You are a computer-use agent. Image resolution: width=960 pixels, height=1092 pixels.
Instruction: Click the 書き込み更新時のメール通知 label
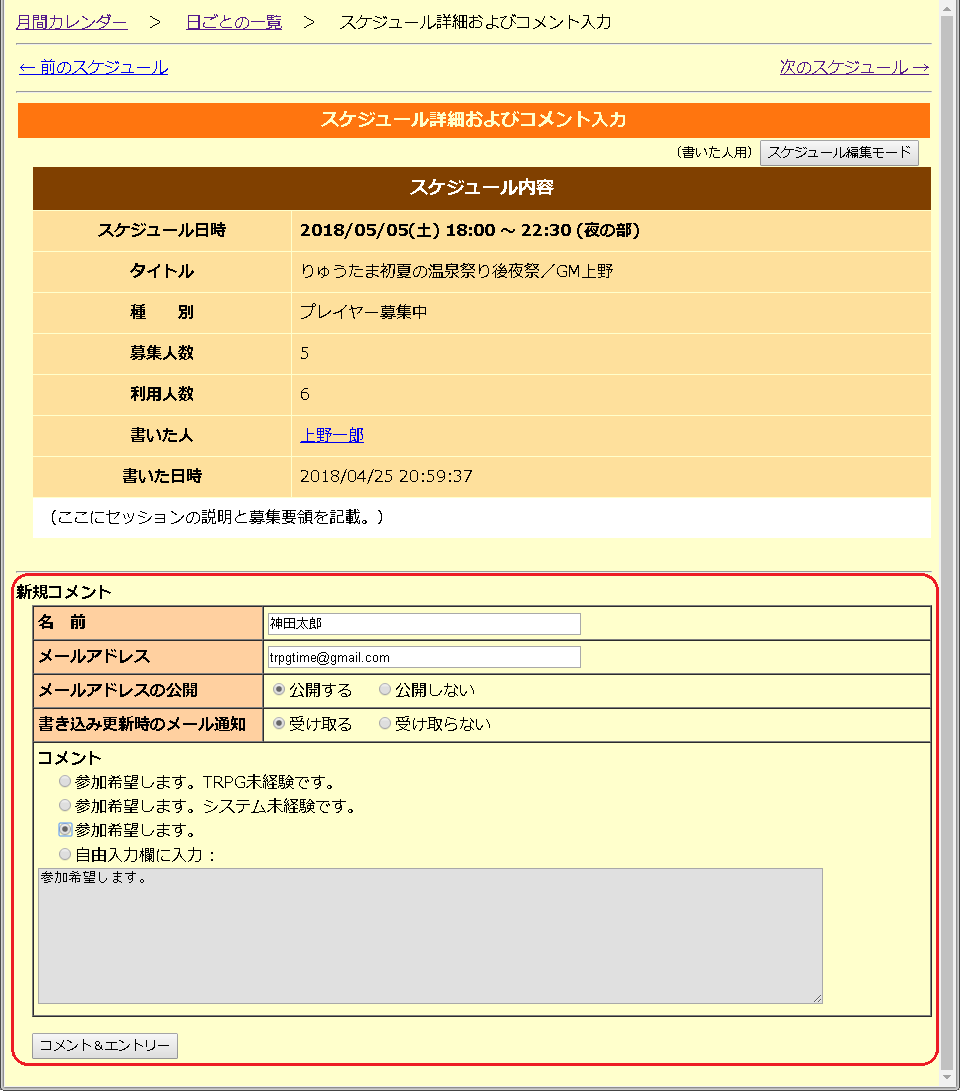[142, 724]
